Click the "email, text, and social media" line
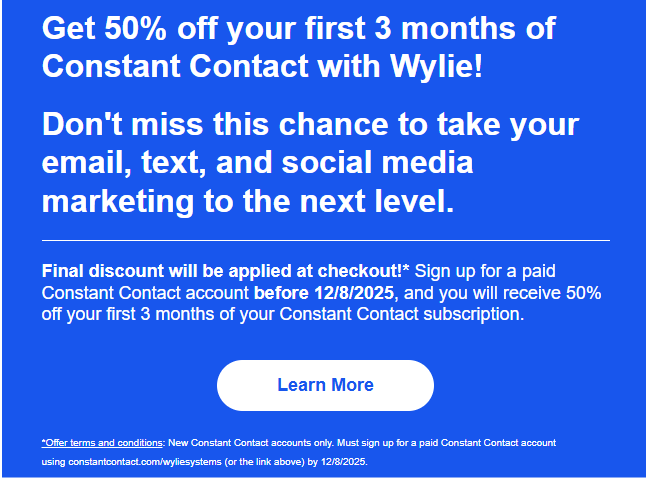This screenshot has width=646, height=478. 257,163
